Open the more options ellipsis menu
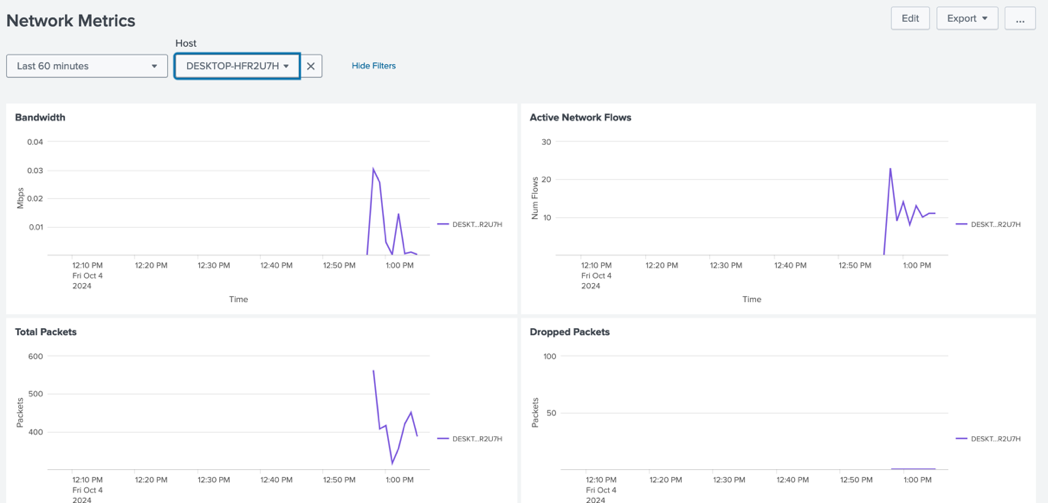 (1019, 18)
